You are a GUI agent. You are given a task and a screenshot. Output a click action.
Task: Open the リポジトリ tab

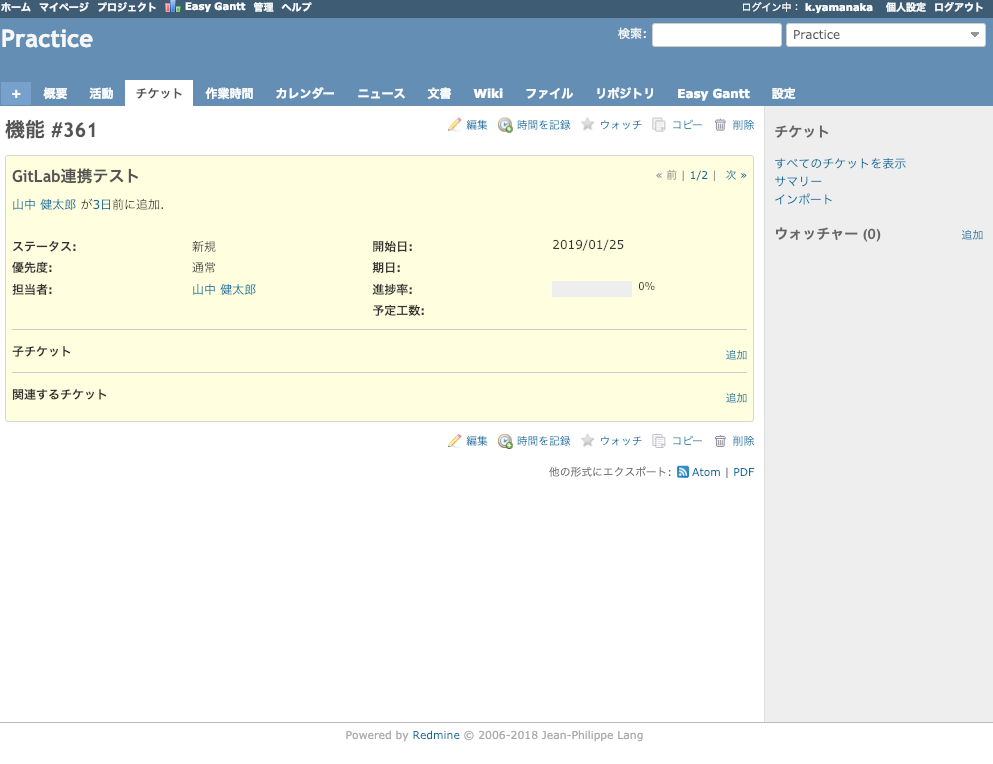pyautogui.click(x=625, y=94)
